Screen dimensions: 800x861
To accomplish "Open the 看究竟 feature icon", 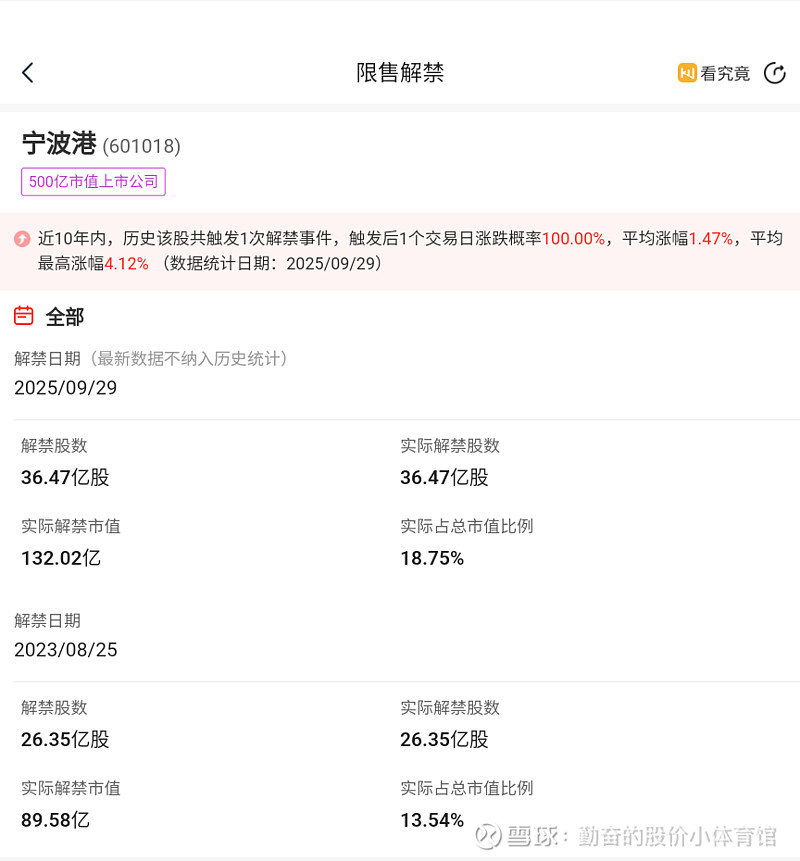I will (687, 73).
